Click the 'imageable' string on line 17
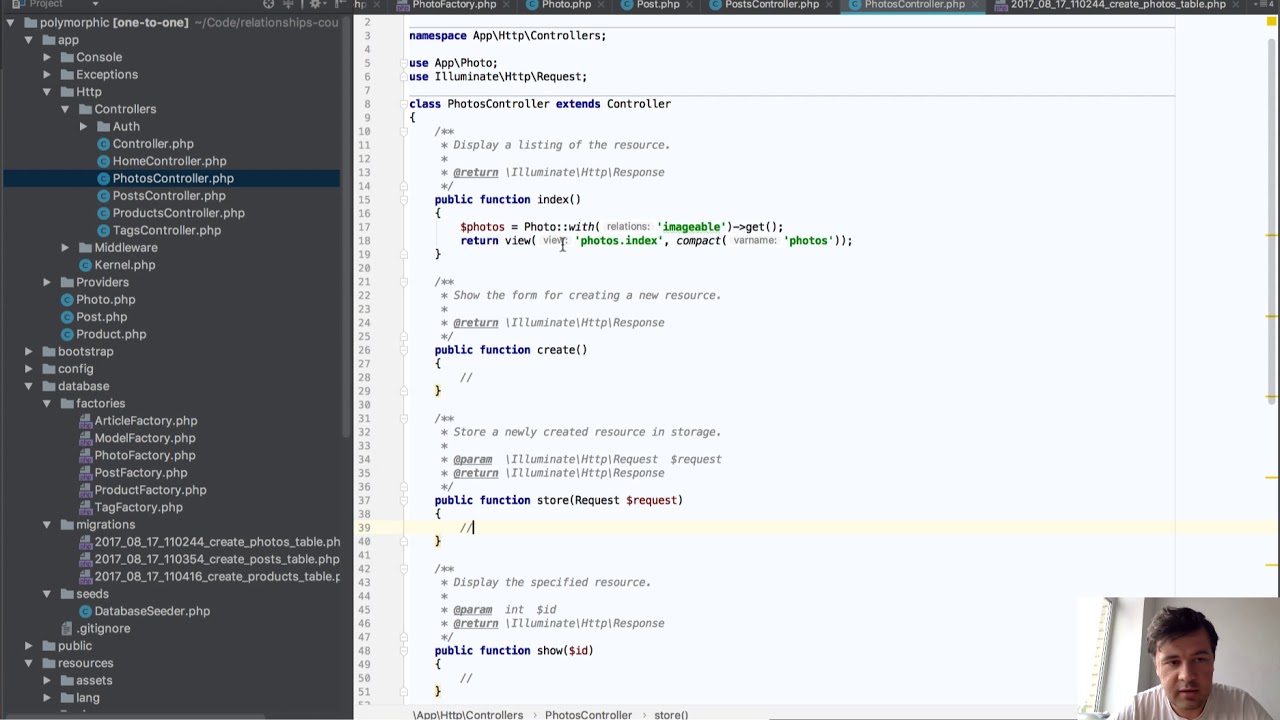 click(x=691, y=227)
